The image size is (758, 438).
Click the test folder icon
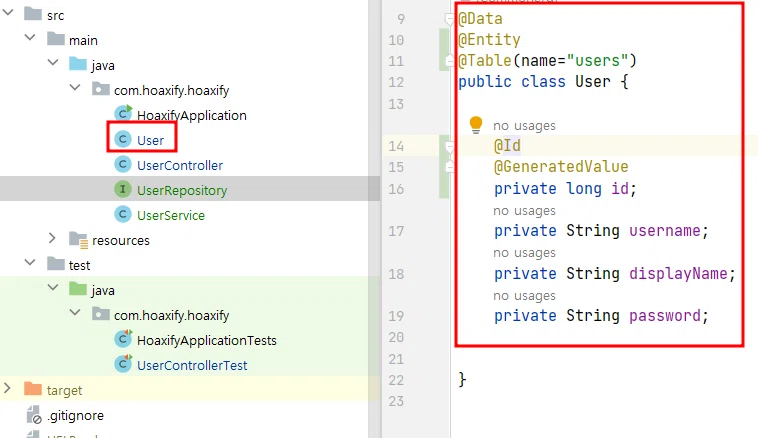point(56,264)
